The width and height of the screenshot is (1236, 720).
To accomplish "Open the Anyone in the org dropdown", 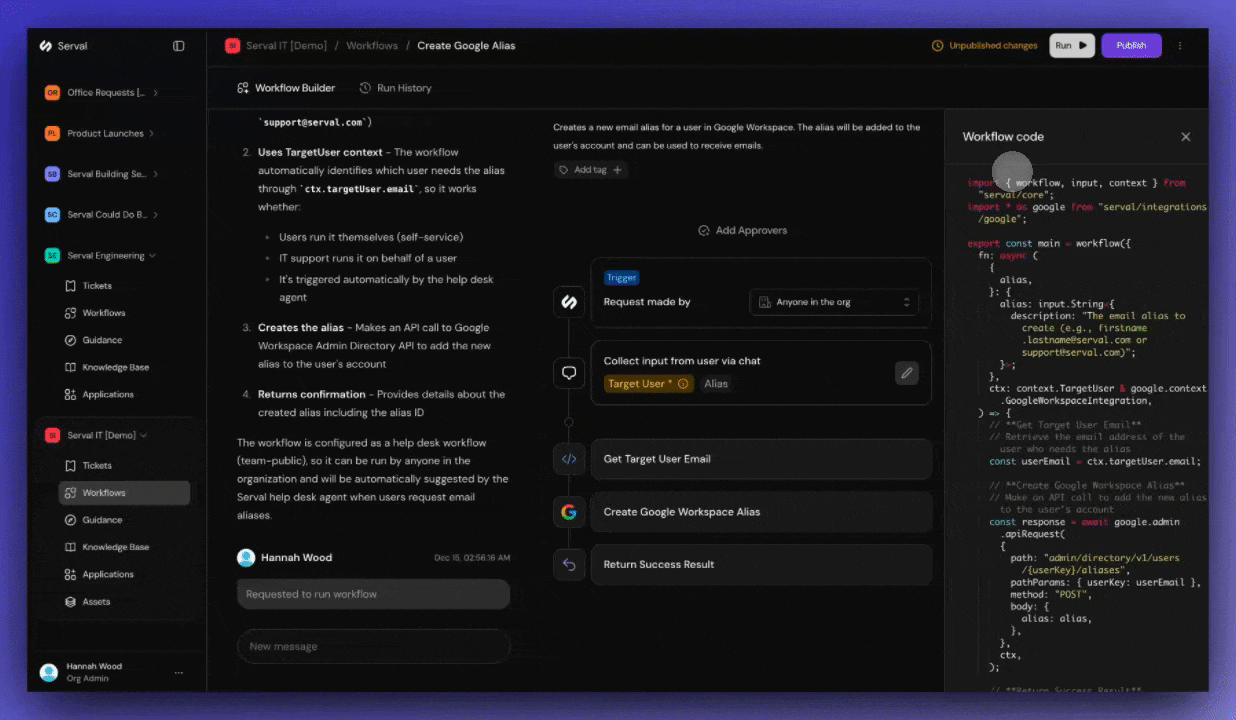I will 834,301.
